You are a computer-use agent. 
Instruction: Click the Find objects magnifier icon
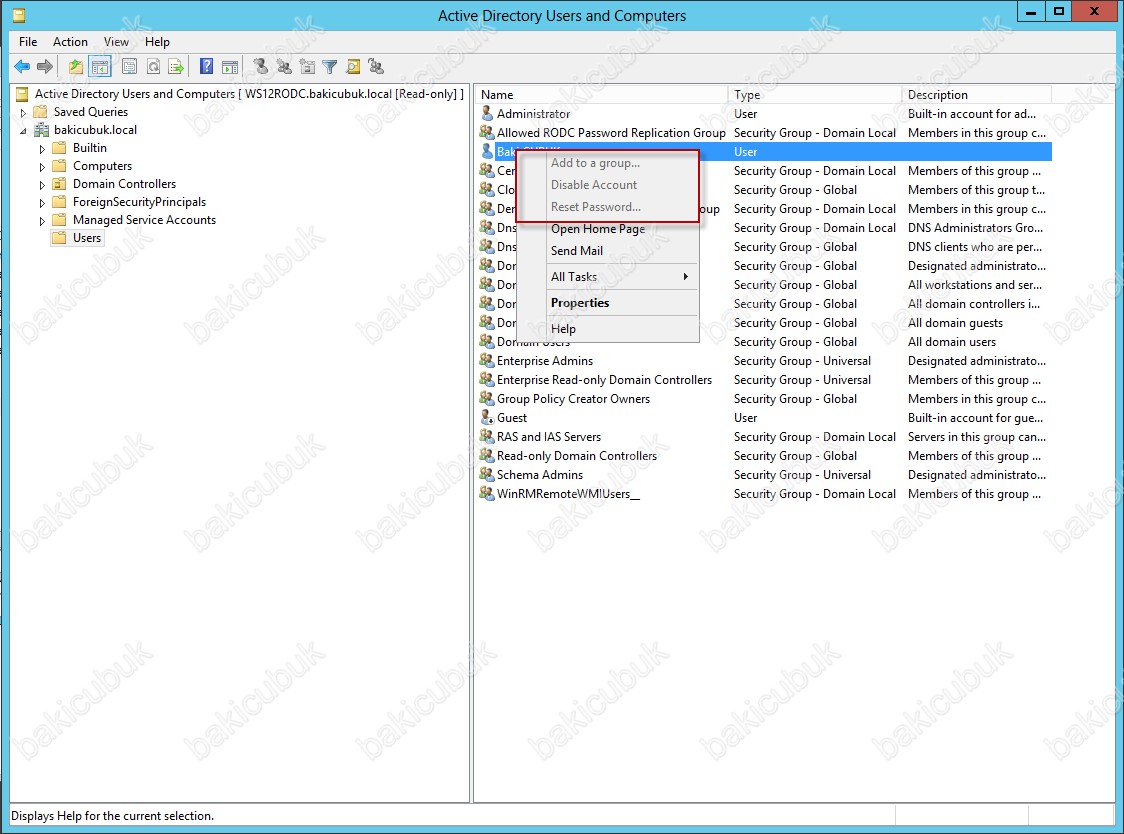[x=353, y=67]
